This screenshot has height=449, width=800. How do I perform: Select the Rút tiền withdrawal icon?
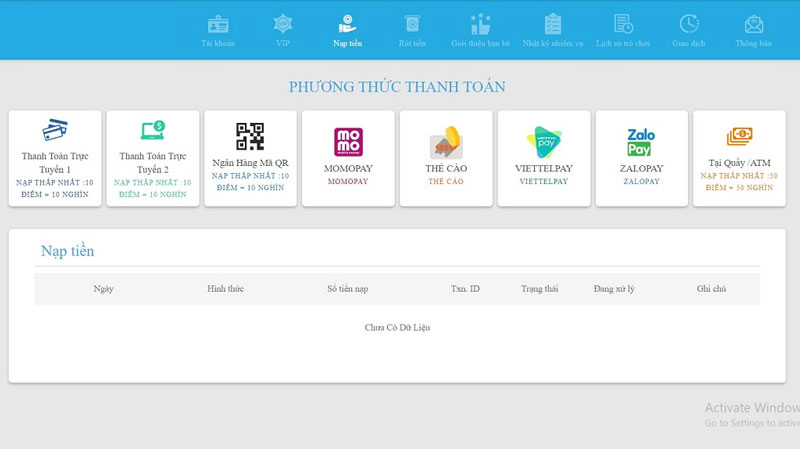pos(411,24)
